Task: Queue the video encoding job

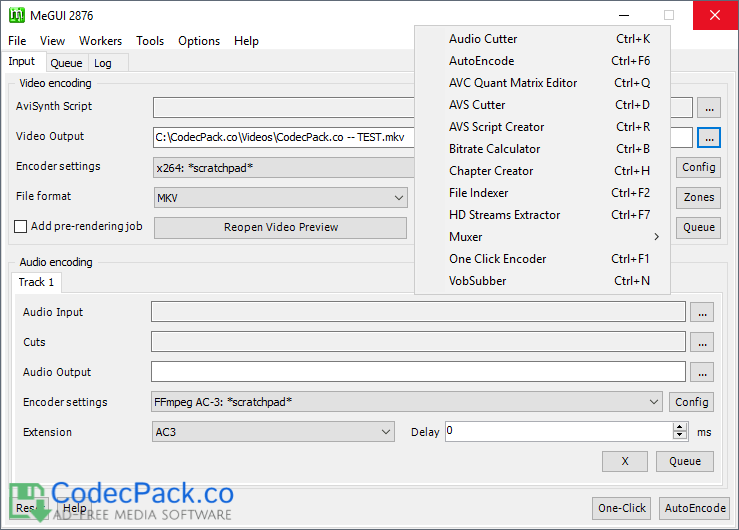Action: point(698,228)
